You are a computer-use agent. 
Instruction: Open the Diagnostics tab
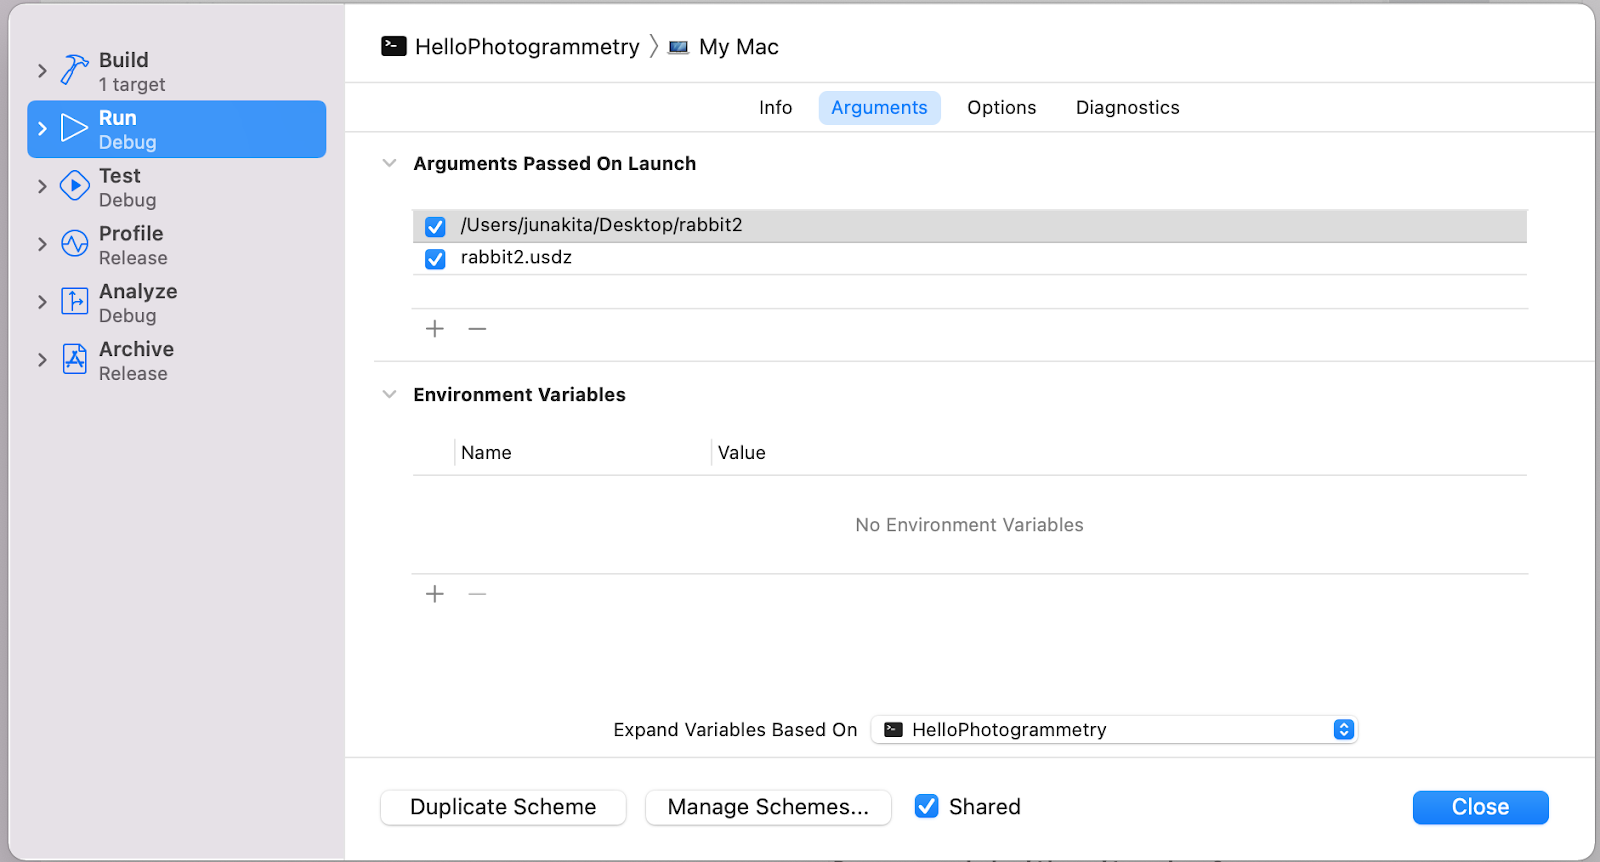1127,108
